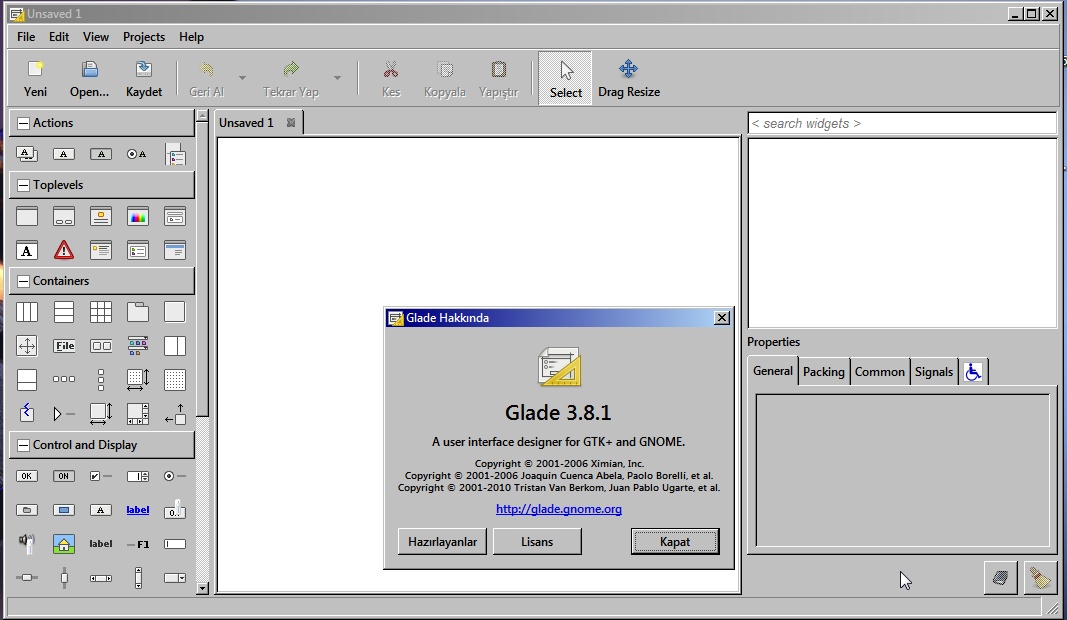Pick the Combo Box widget icon
Viewport: 1067px width, 620px height.
coord(175,578)
